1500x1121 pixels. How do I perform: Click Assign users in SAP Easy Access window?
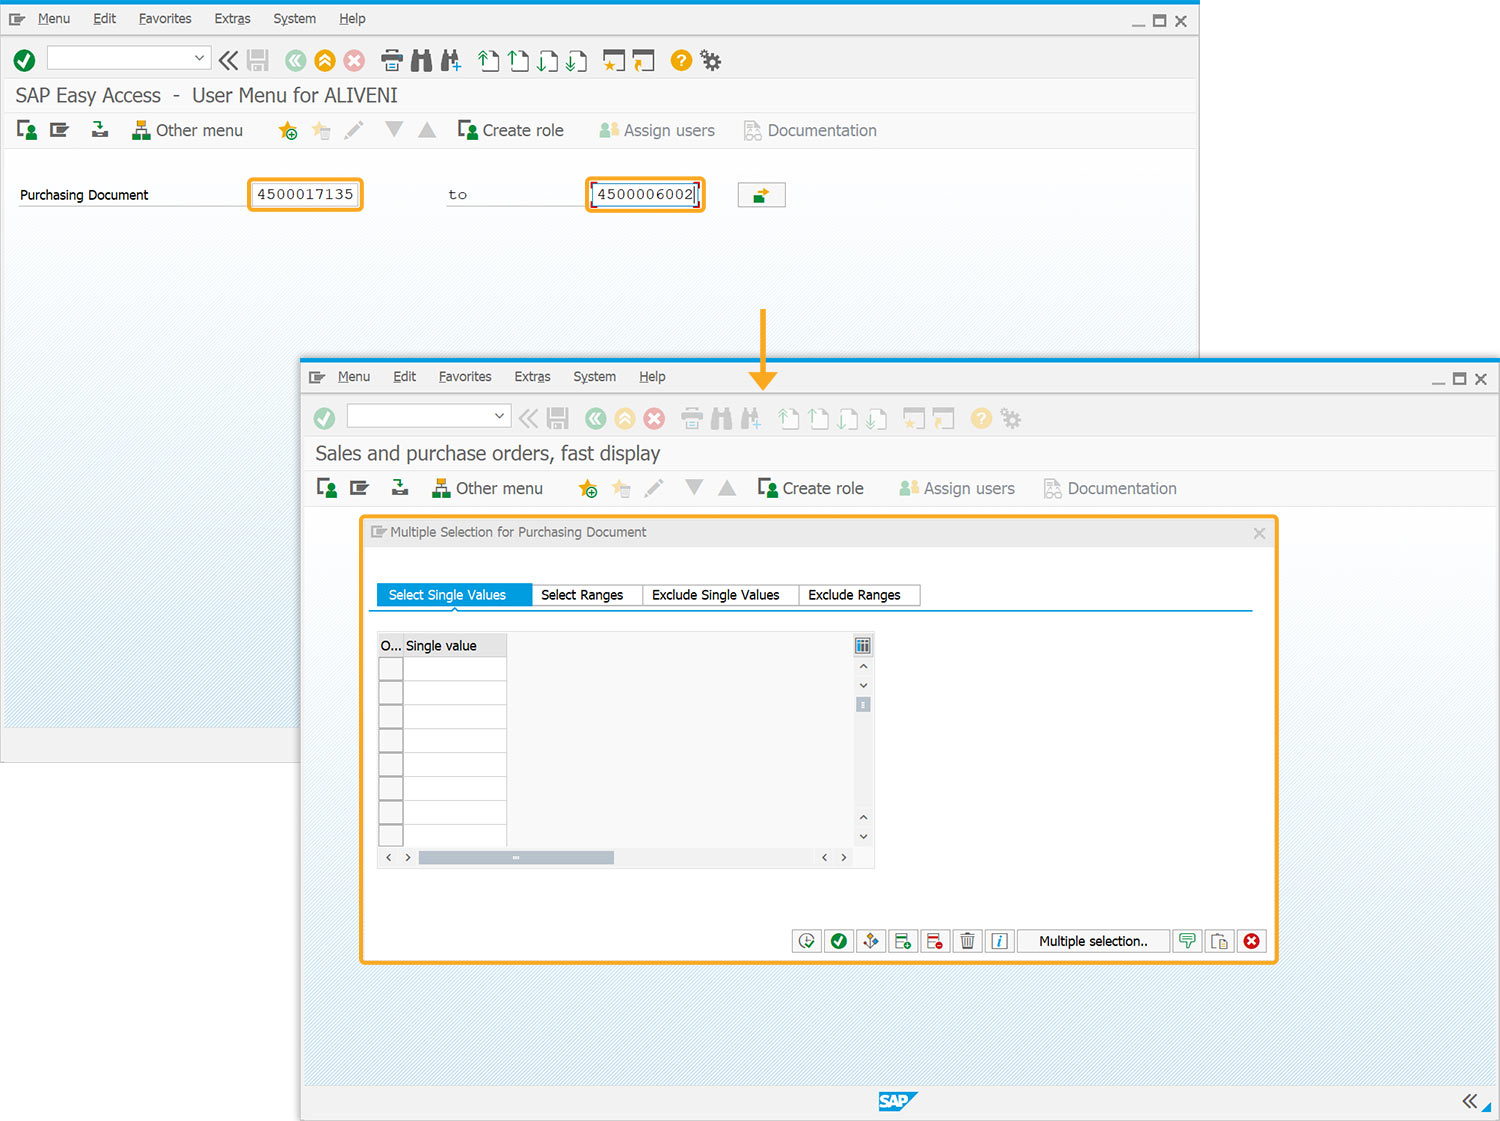pos(657,131)
